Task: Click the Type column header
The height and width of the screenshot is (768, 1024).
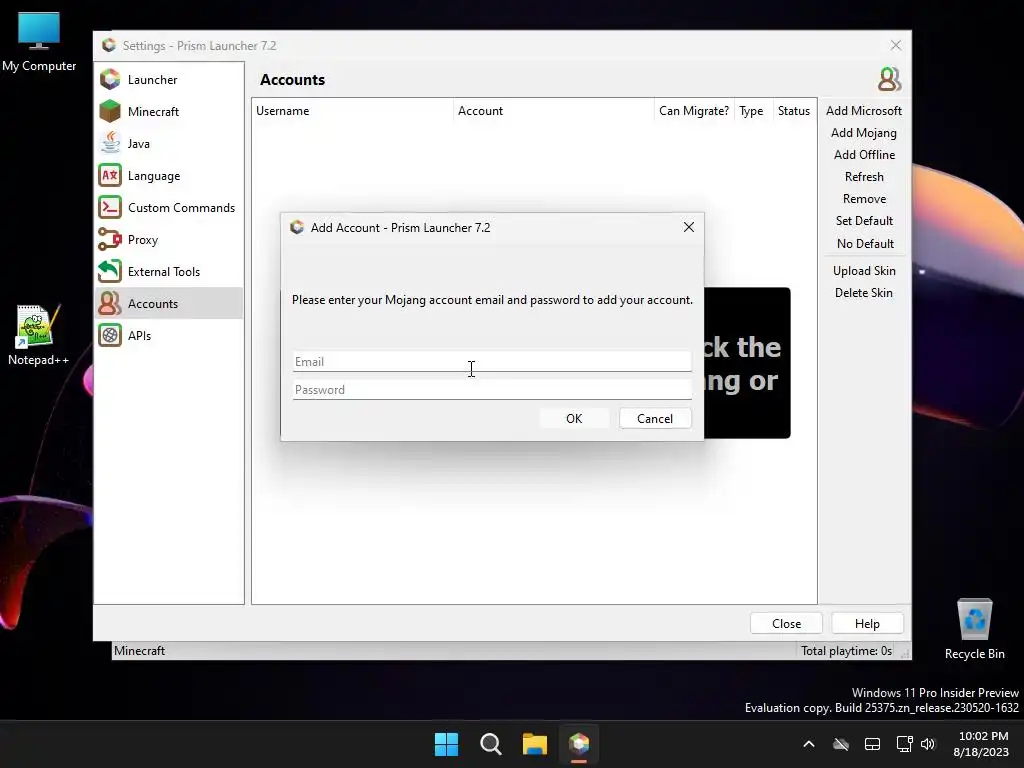Action: (x=752, y=111)
